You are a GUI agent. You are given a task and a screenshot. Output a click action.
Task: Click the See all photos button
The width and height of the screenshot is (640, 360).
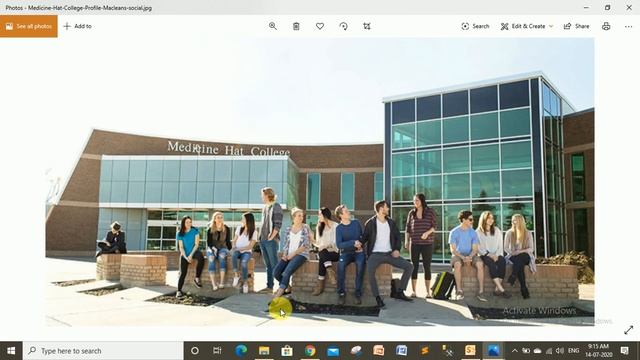pyautogui.click(x=29, y=26)
